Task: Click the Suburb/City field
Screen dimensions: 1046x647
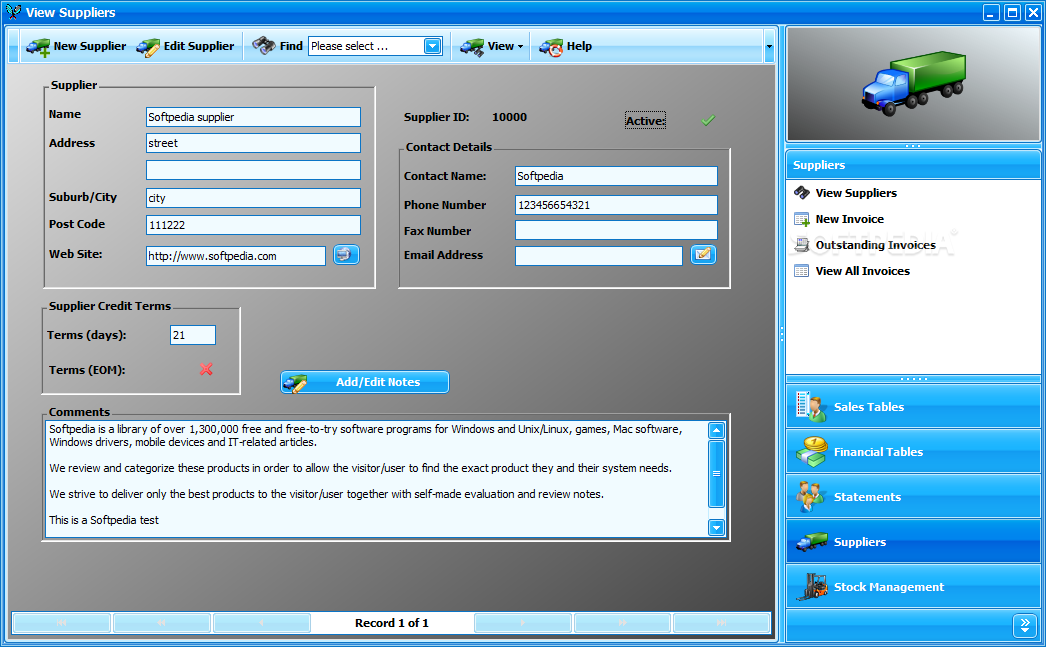Action: 253,197
